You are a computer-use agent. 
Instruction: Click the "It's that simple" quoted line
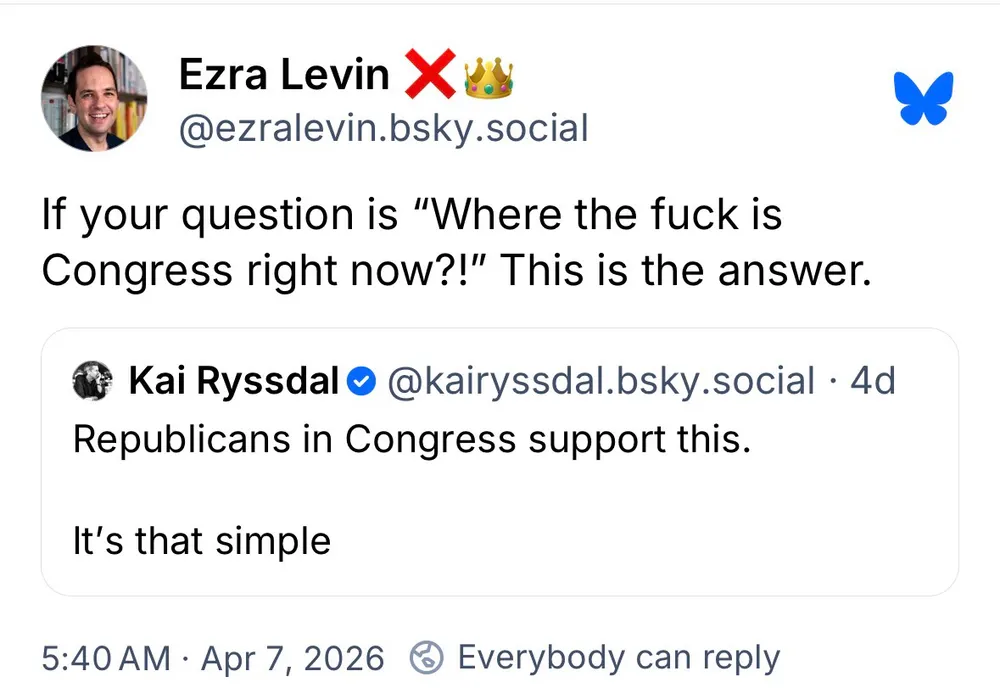coord(201,541)
